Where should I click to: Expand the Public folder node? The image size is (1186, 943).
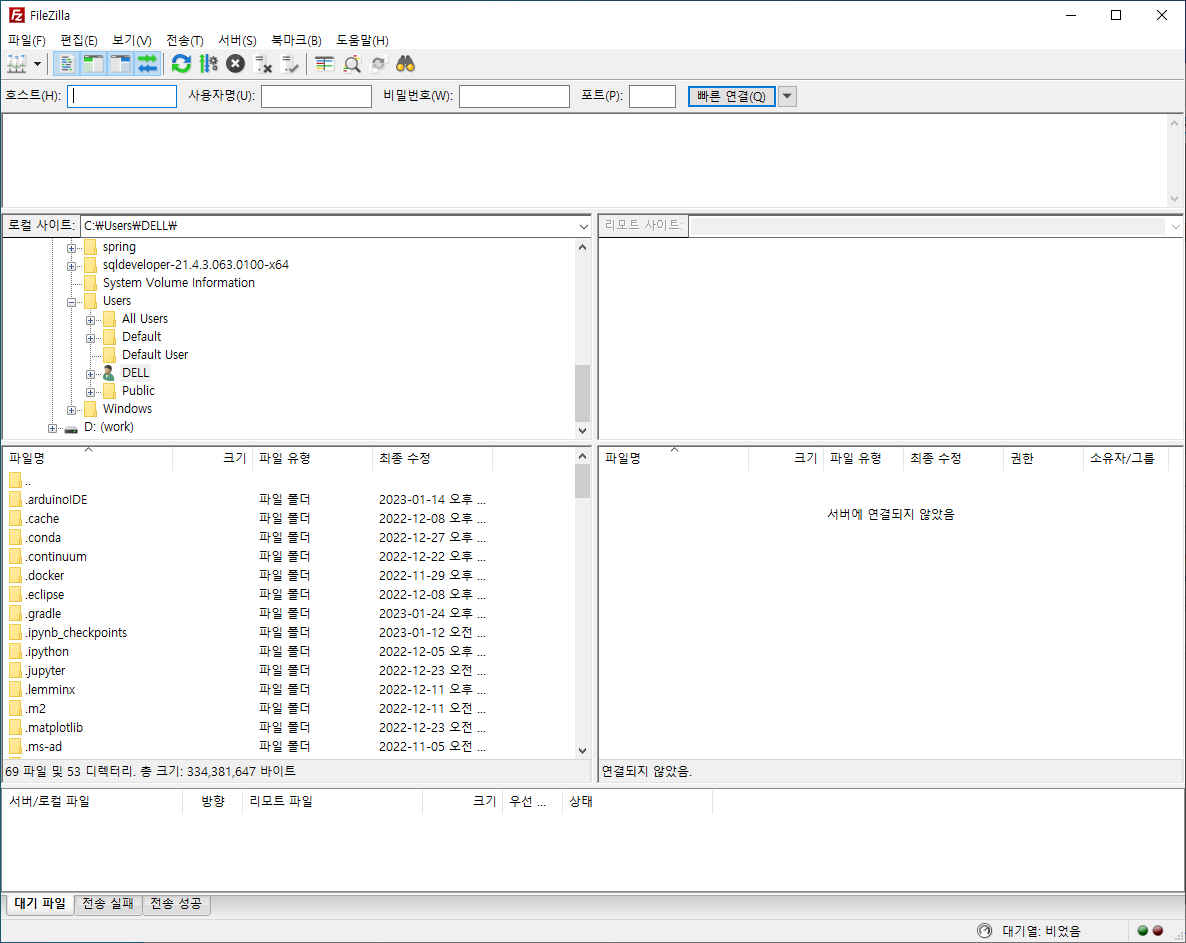pos(90,392)
